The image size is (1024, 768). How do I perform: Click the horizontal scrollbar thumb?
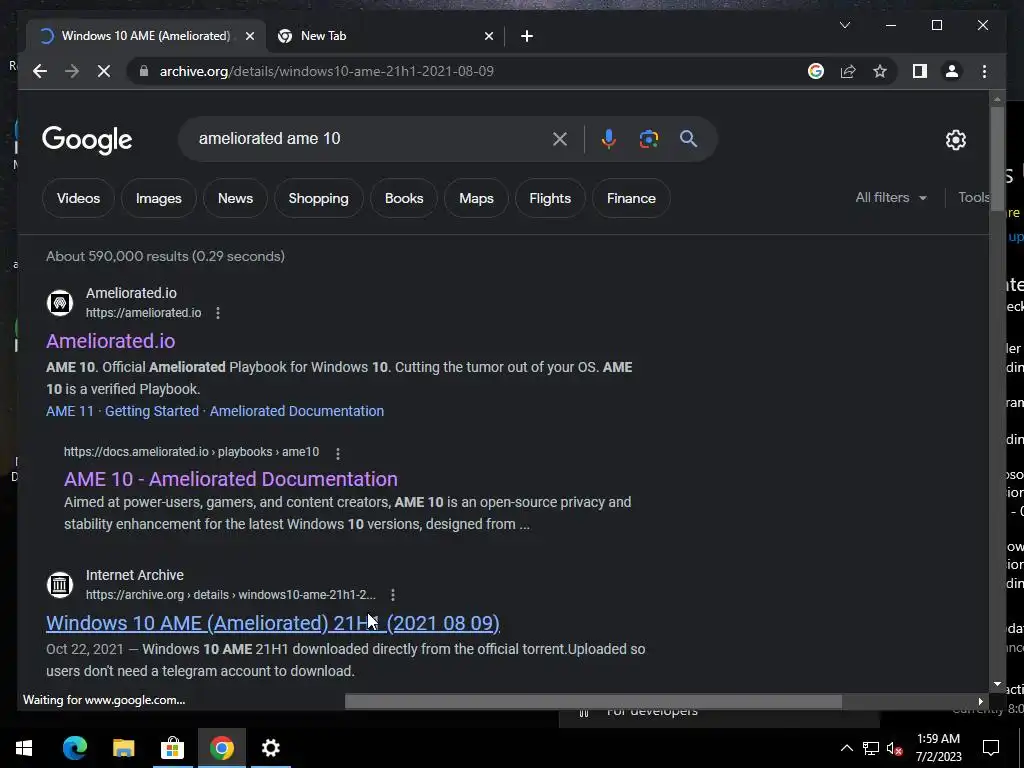pyautogui.click(x=593, y=701)
